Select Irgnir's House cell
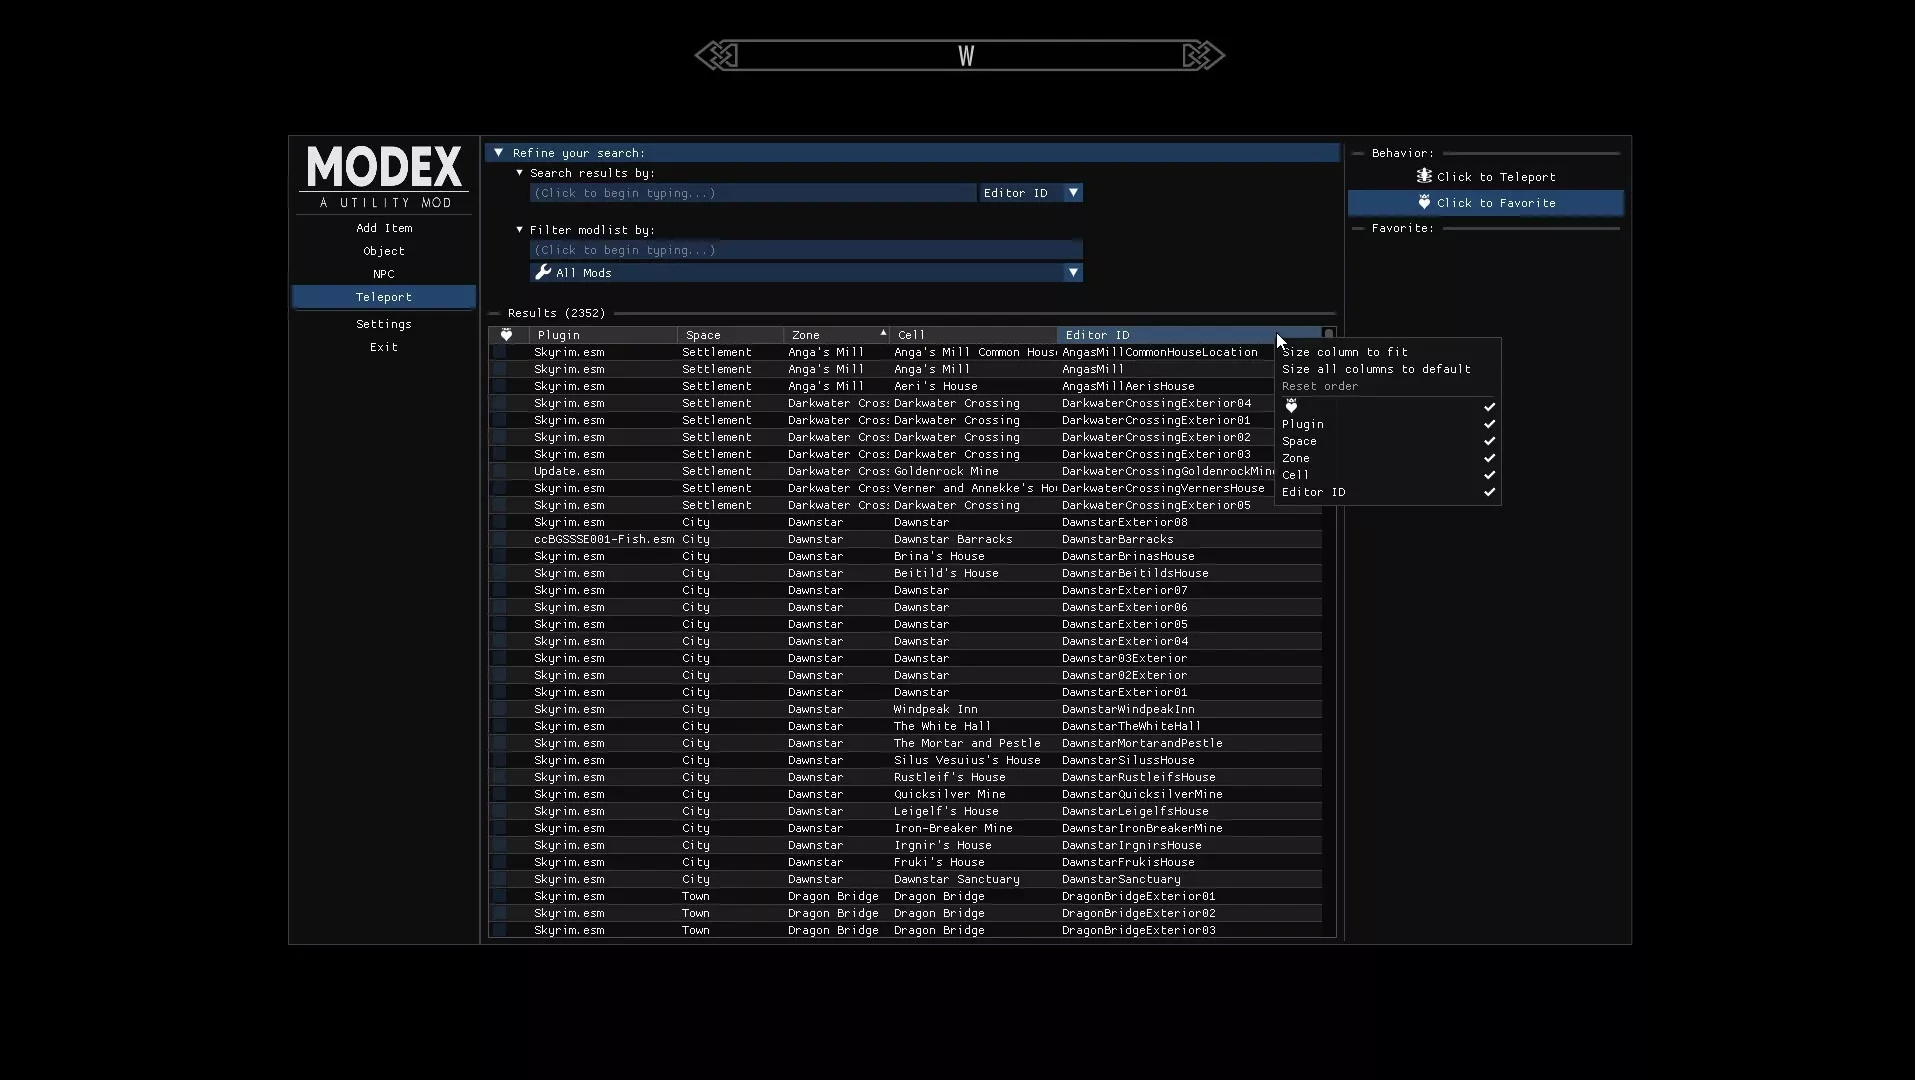 [x=942, y=845]
